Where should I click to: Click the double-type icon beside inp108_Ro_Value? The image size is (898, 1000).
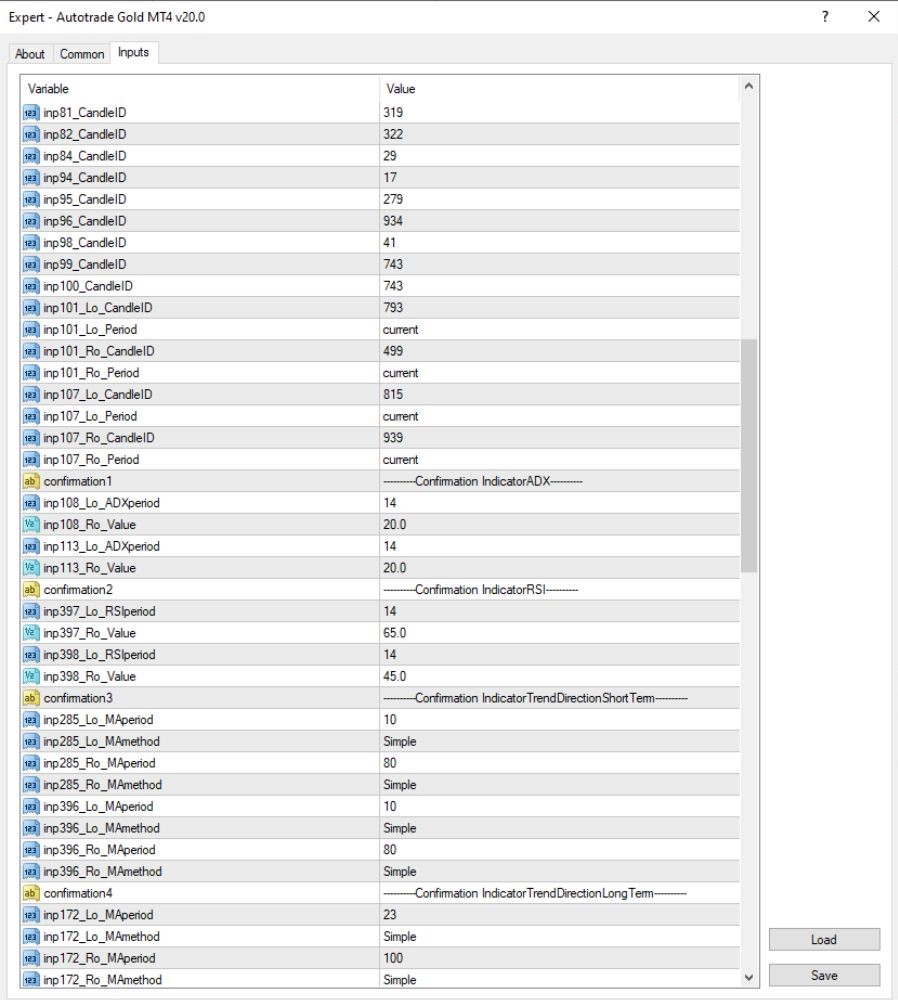tap(31, 525)
